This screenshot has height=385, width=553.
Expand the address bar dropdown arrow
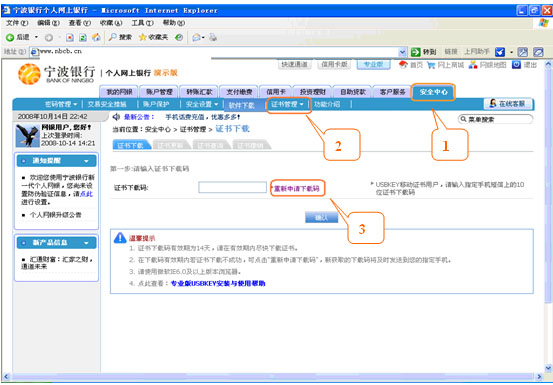[403, 52]
